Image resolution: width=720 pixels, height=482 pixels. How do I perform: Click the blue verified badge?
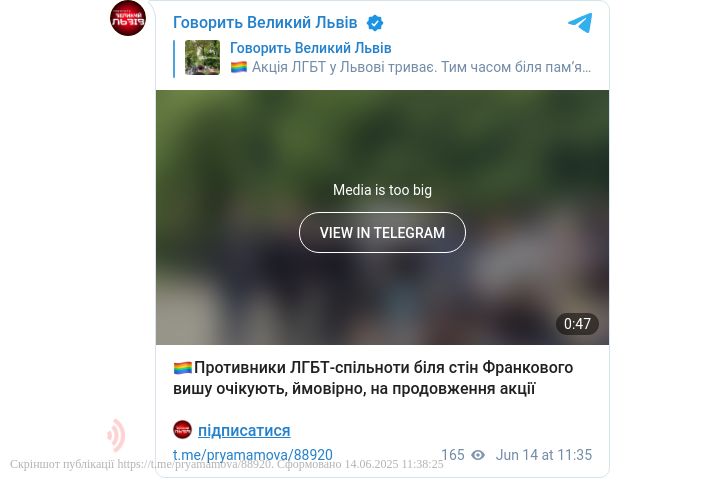point(375,23)
